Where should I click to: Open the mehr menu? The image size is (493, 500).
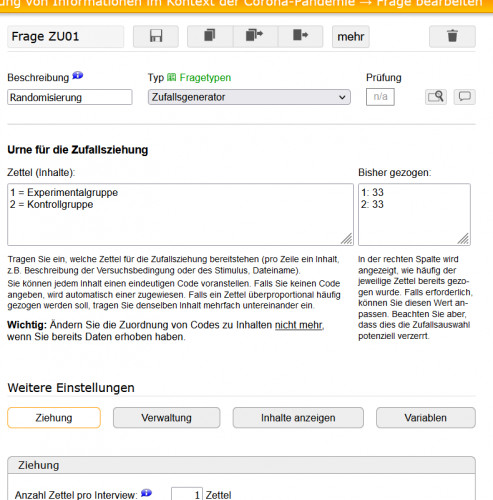(351, 36)
